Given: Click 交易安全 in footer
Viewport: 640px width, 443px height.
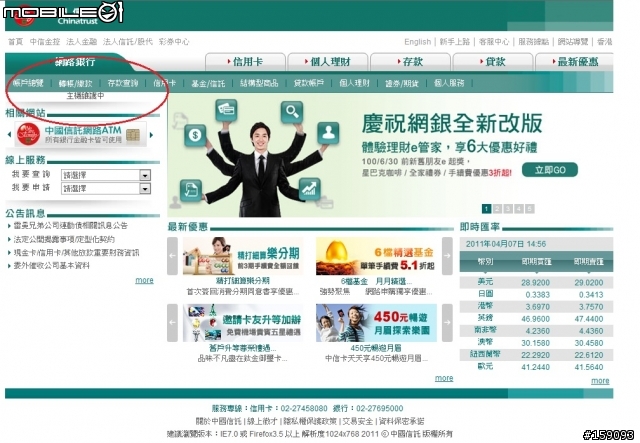Looking at the screenshot, I should click(x=358, y=421).
